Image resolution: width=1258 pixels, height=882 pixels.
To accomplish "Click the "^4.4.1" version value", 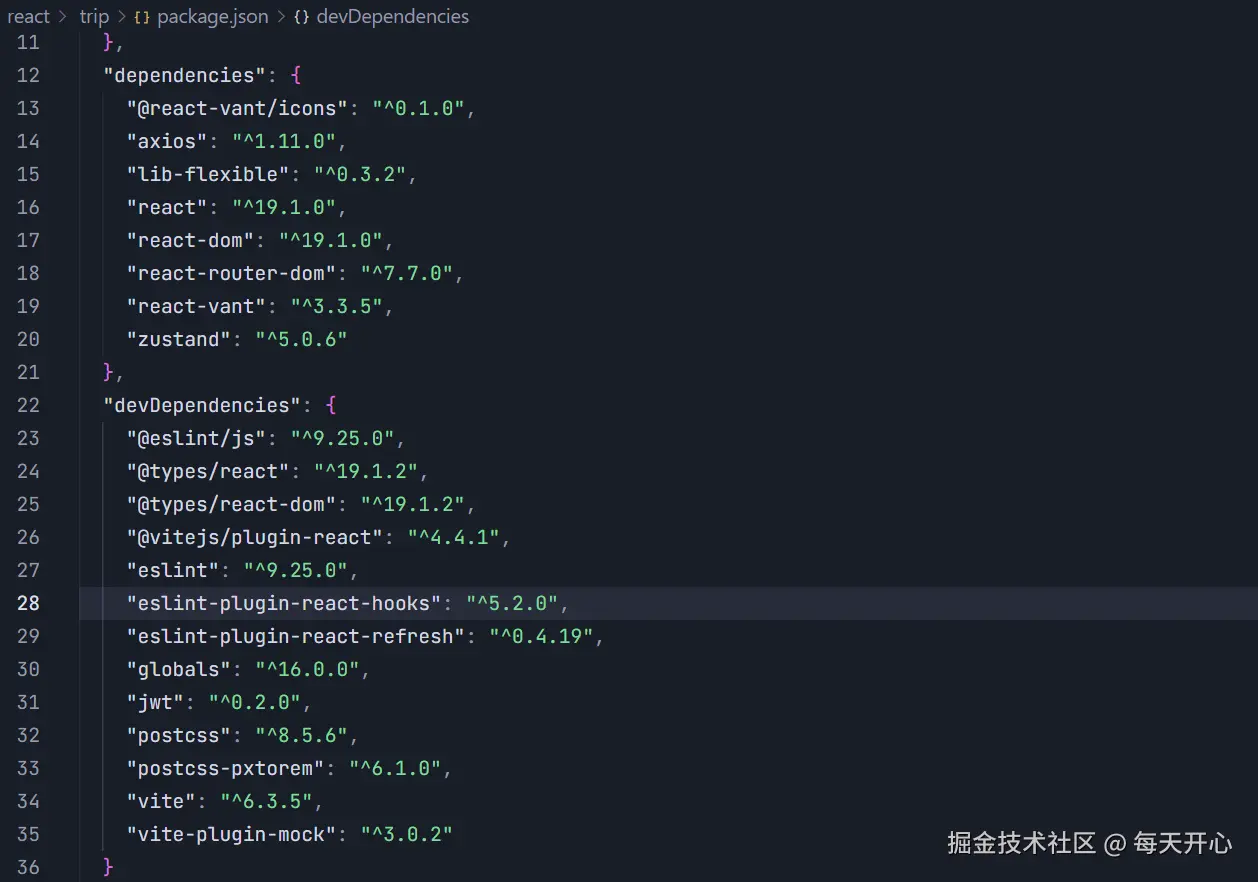I will point(454,537).
